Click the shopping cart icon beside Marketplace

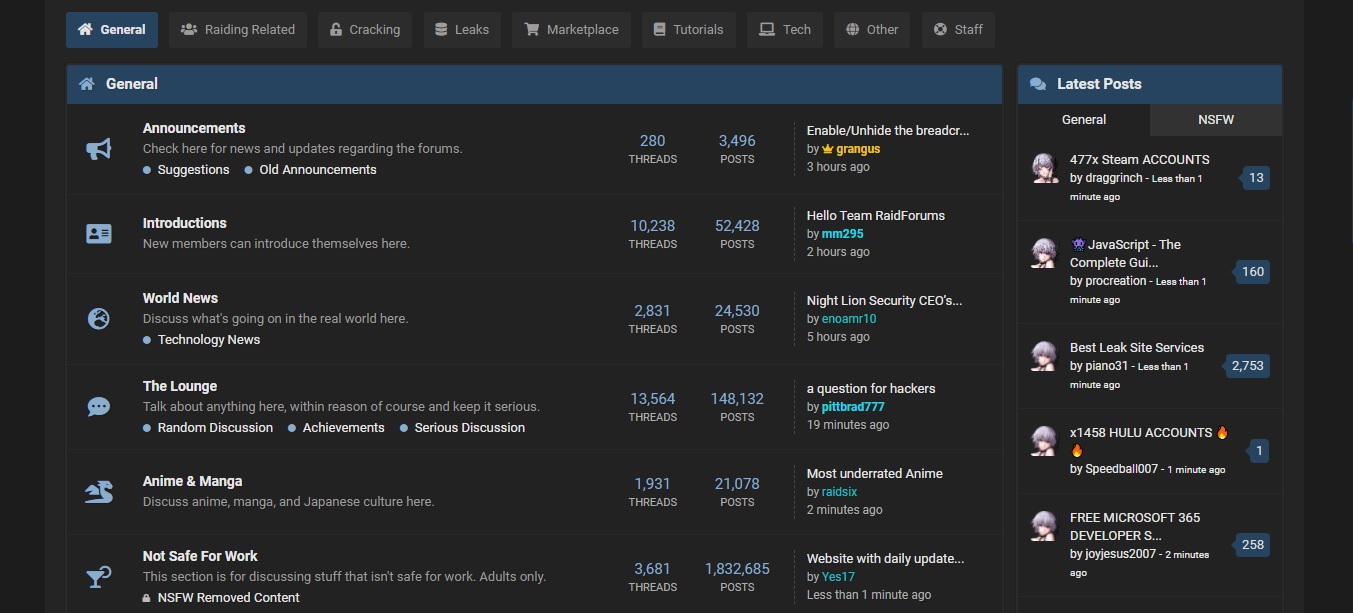point(531,29)
